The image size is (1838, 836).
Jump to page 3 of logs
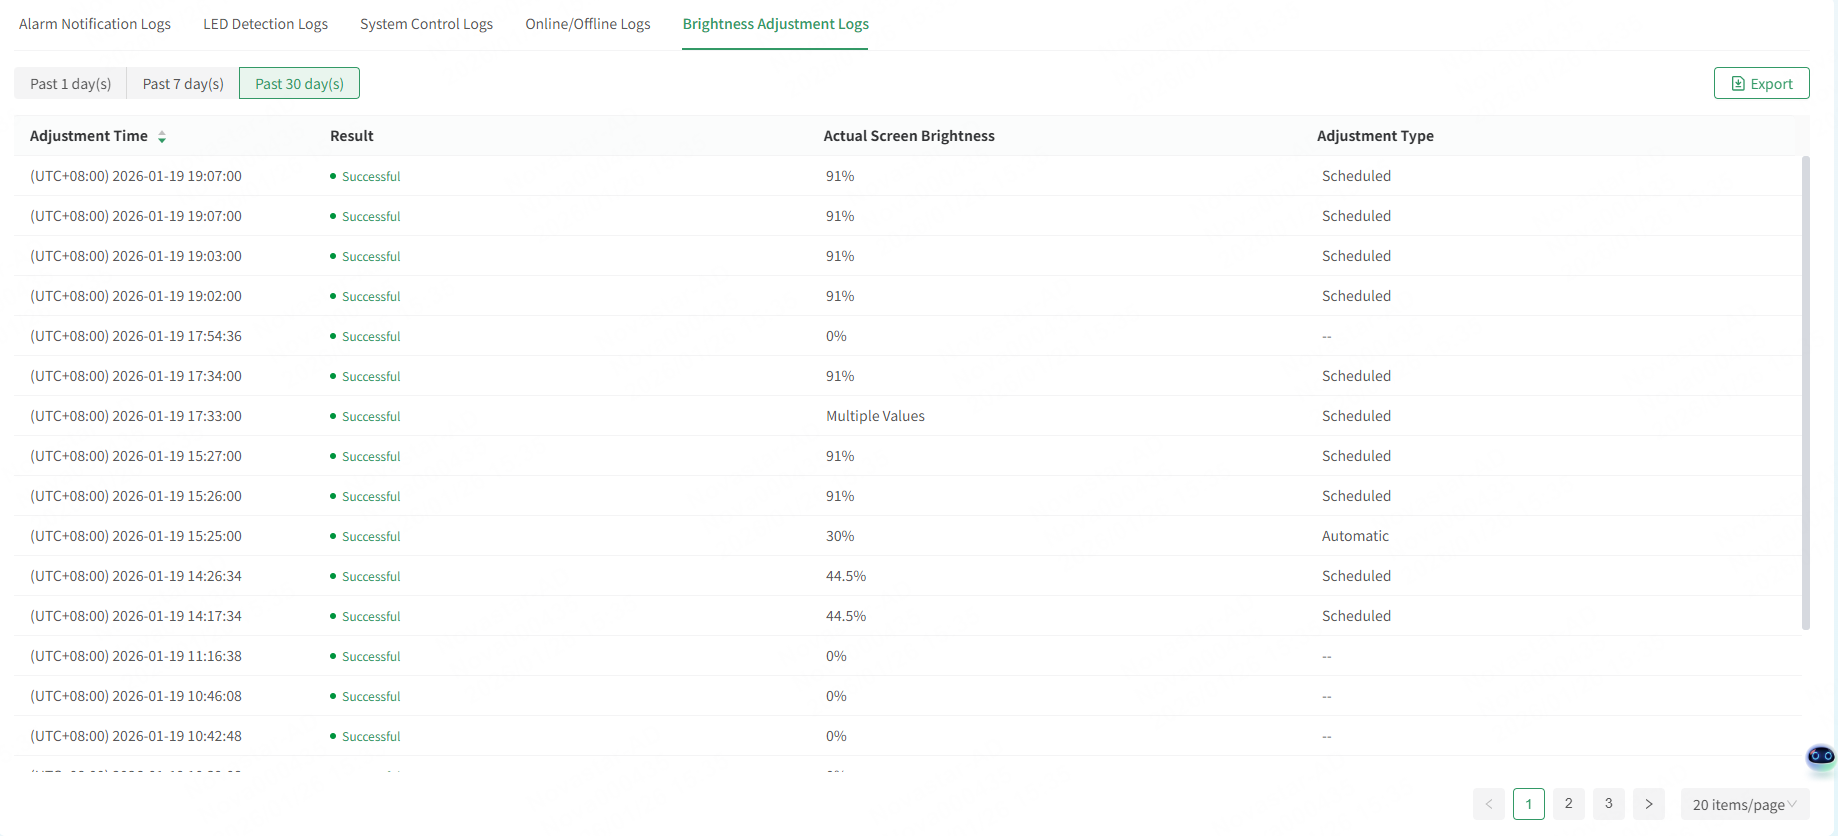point(1609,804)
